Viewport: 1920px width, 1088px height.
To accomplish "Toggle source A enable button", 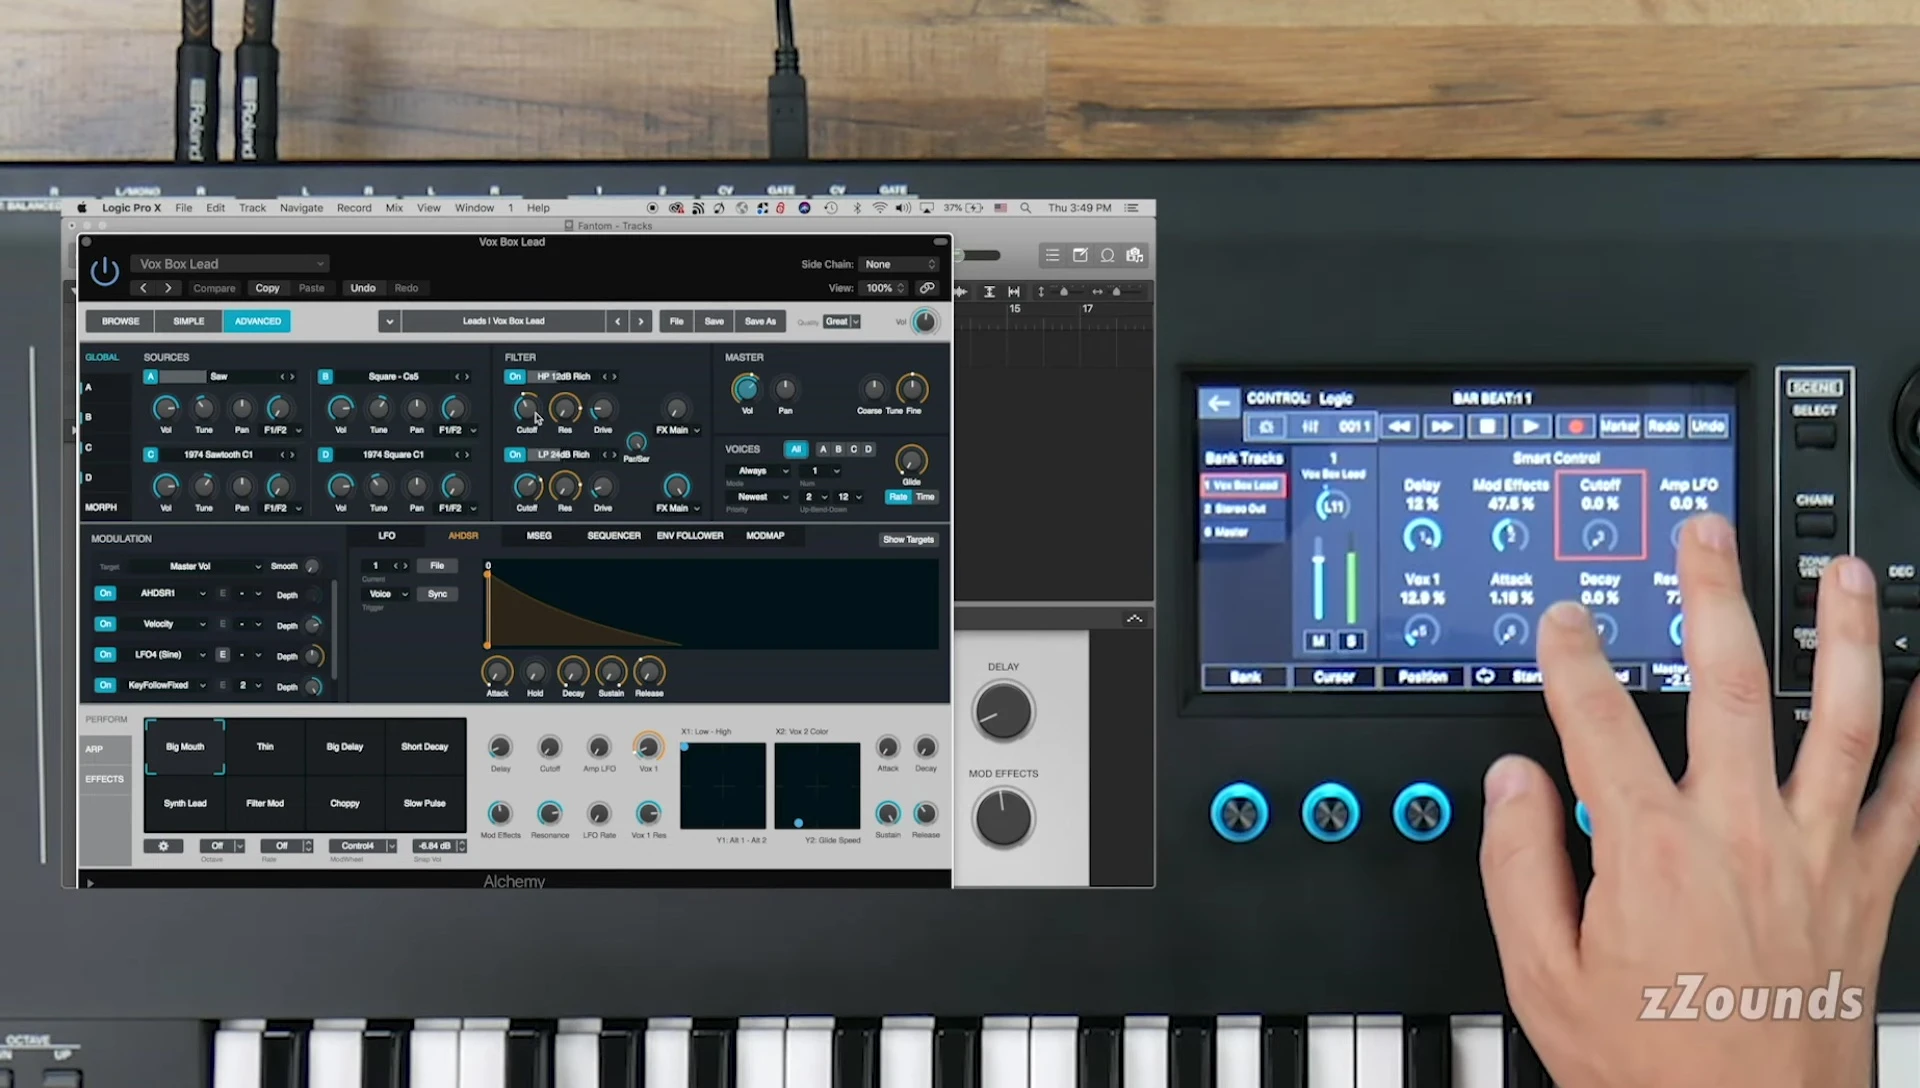I will coord(150,377).
